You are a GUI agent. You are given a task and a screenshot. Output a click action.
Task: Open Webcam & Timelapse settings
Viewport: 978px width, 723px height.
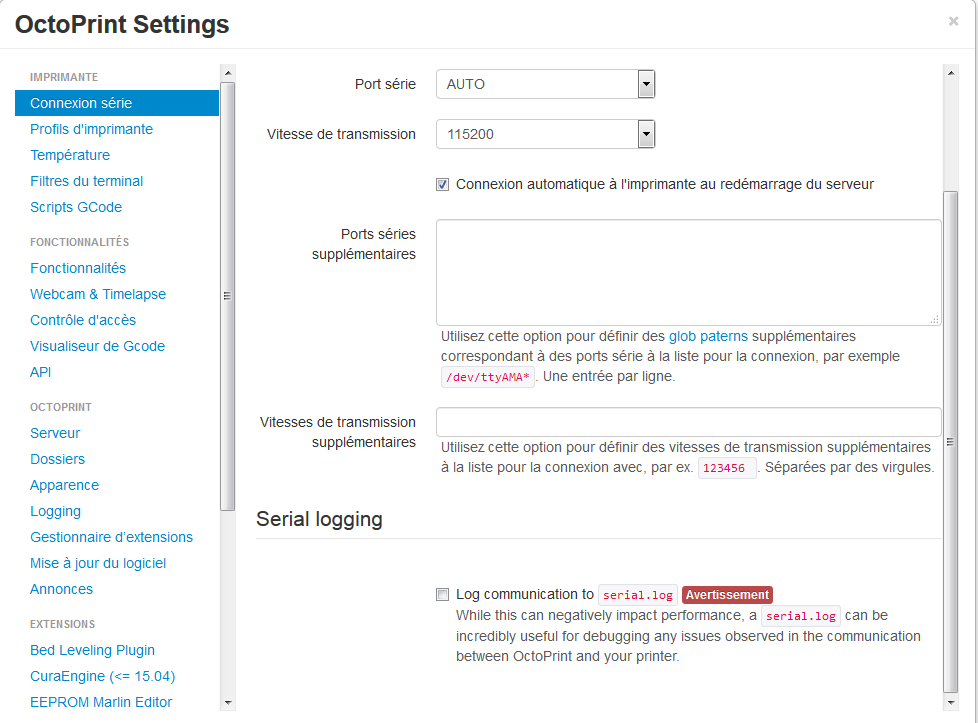pyautogui.click(x=98, y=294)
